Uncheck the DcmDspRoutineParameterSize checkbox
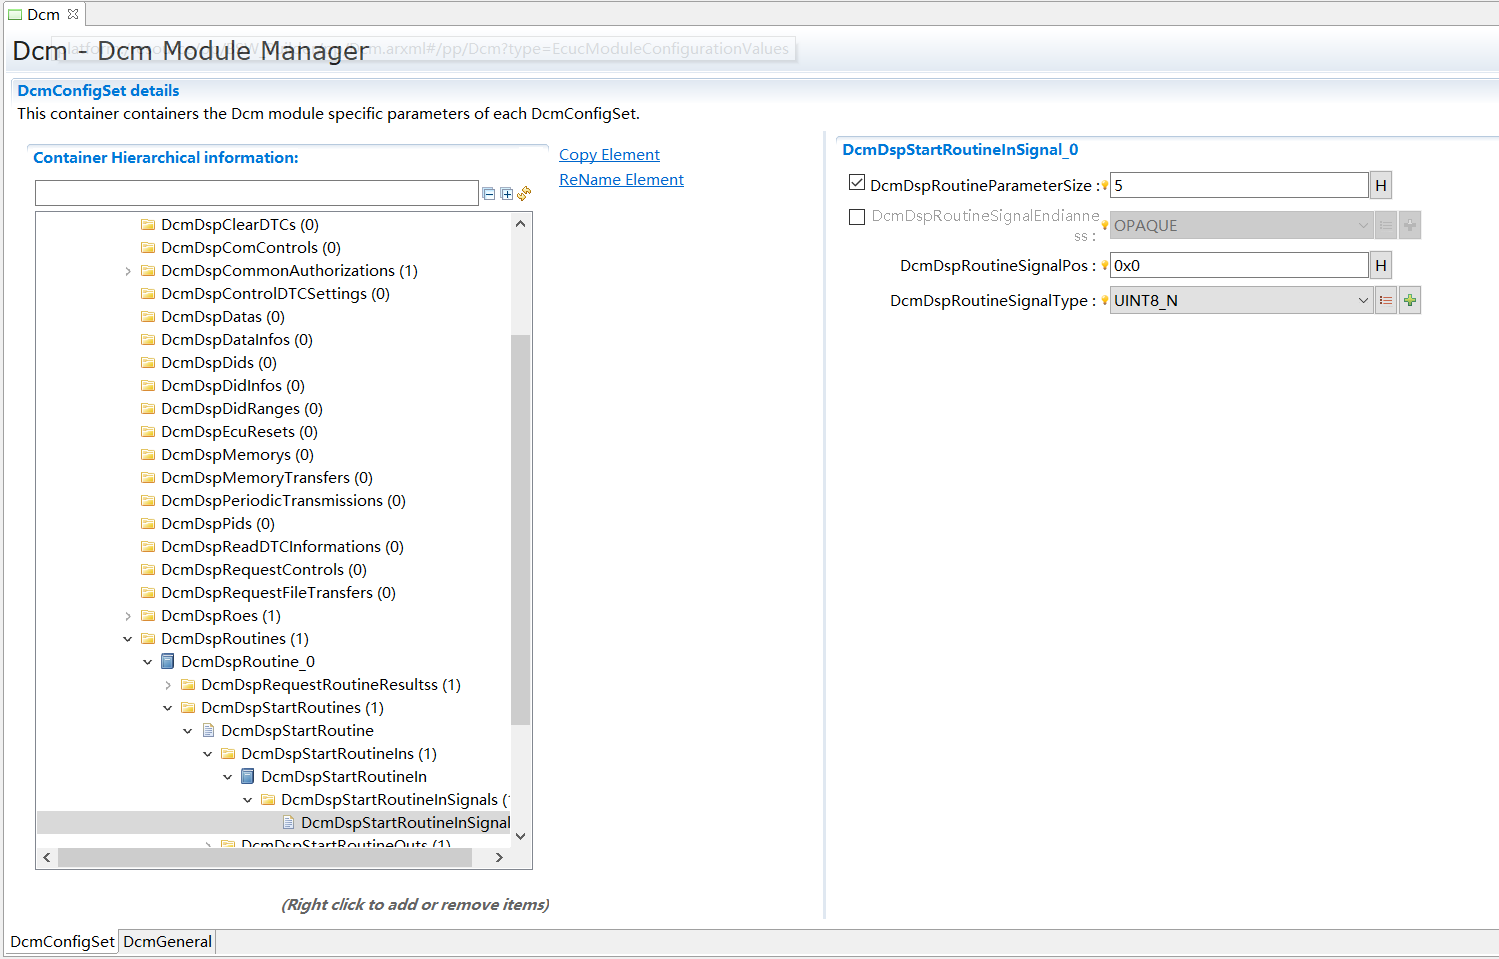 [x=857, y=183]
